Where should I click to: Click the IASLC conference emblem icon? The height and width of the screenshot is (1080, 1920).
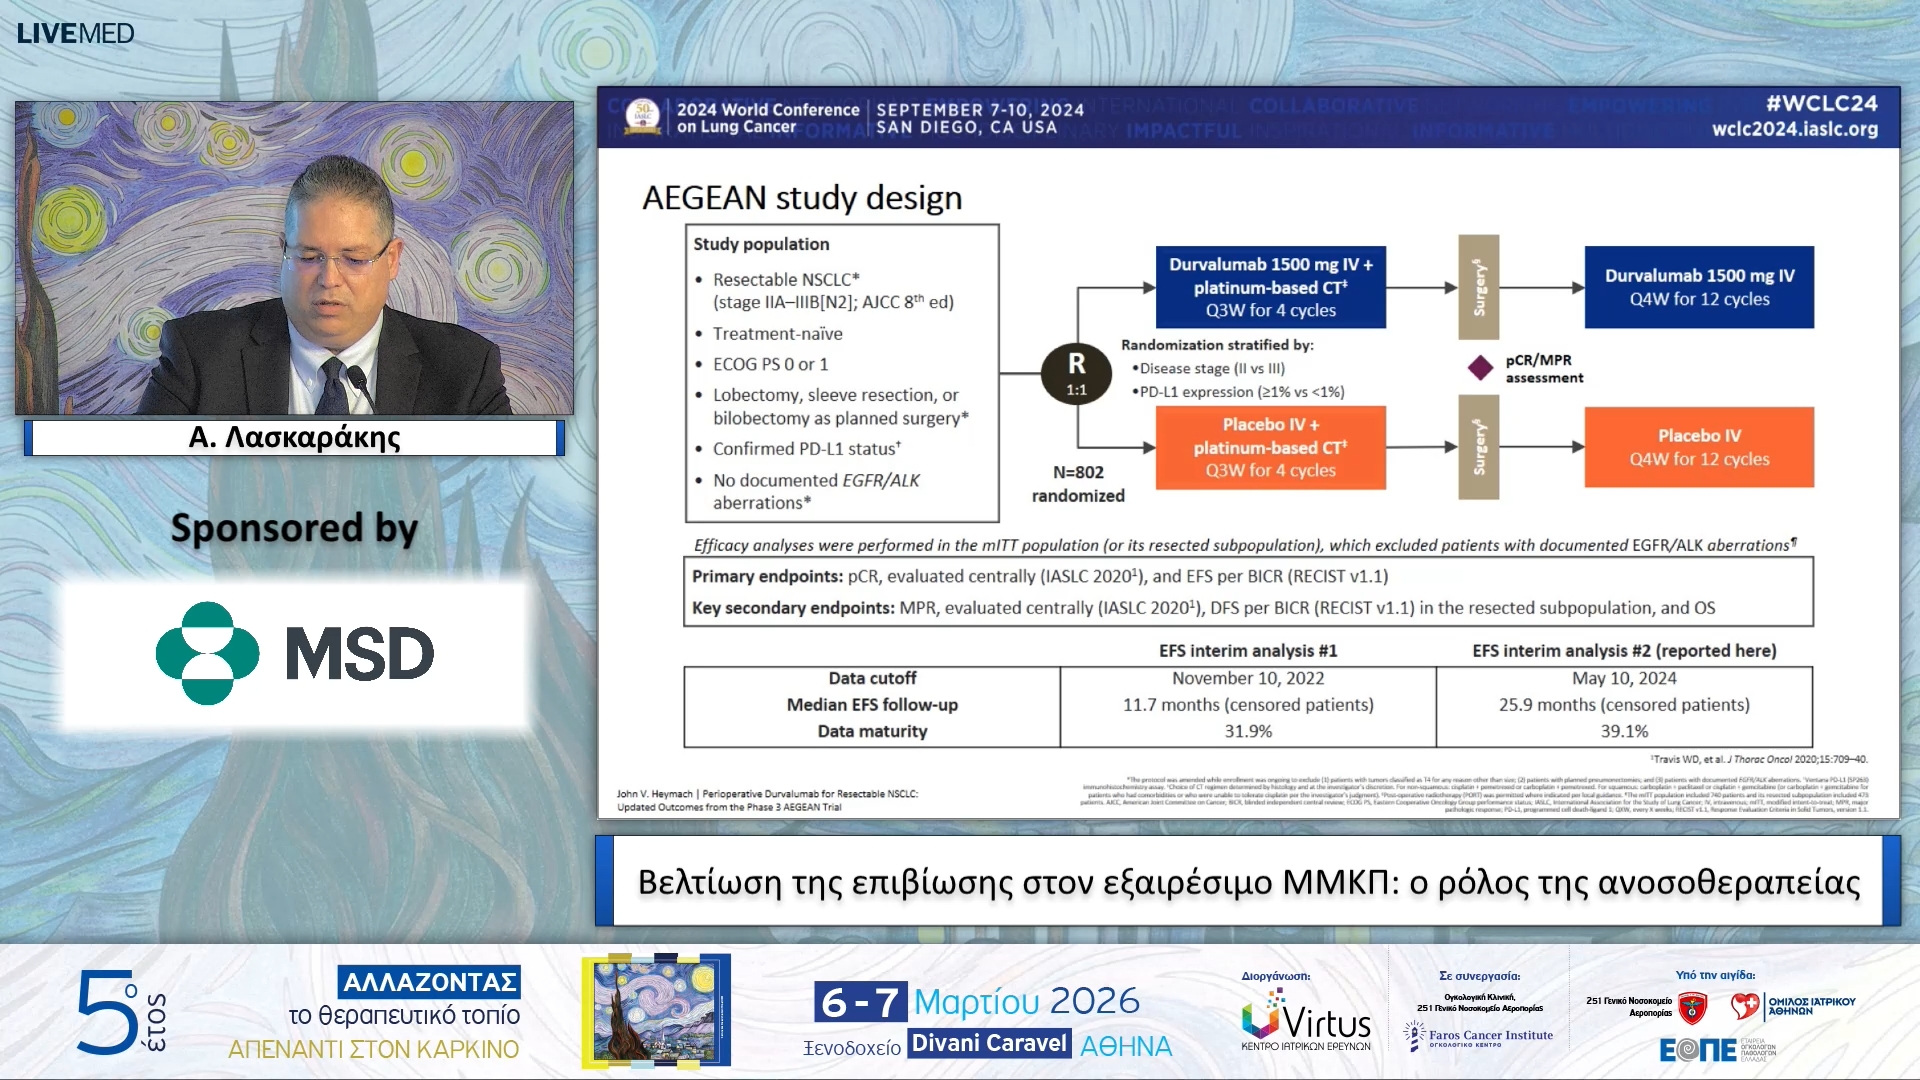click(642, 116)
